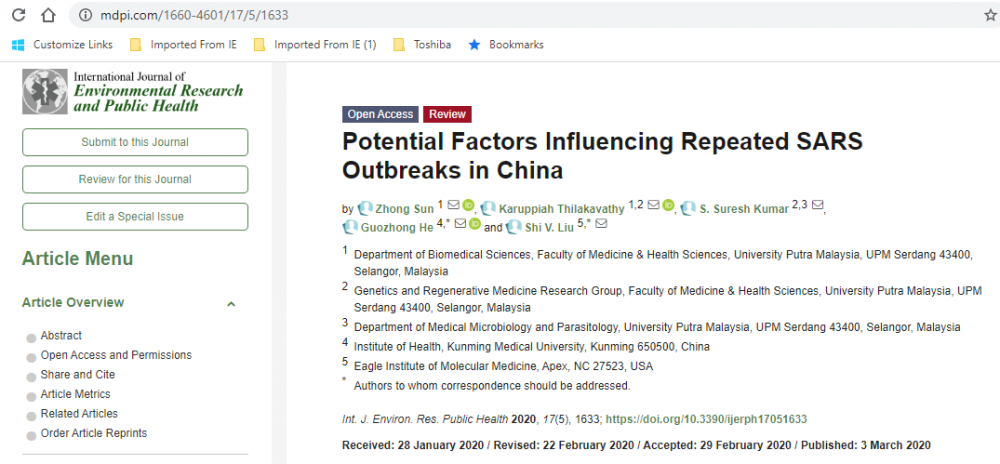This screenshot has width=1000, height=464.
Task: Open ORCID icon for Karuppiah Thilakavathy
Action: 669,206
